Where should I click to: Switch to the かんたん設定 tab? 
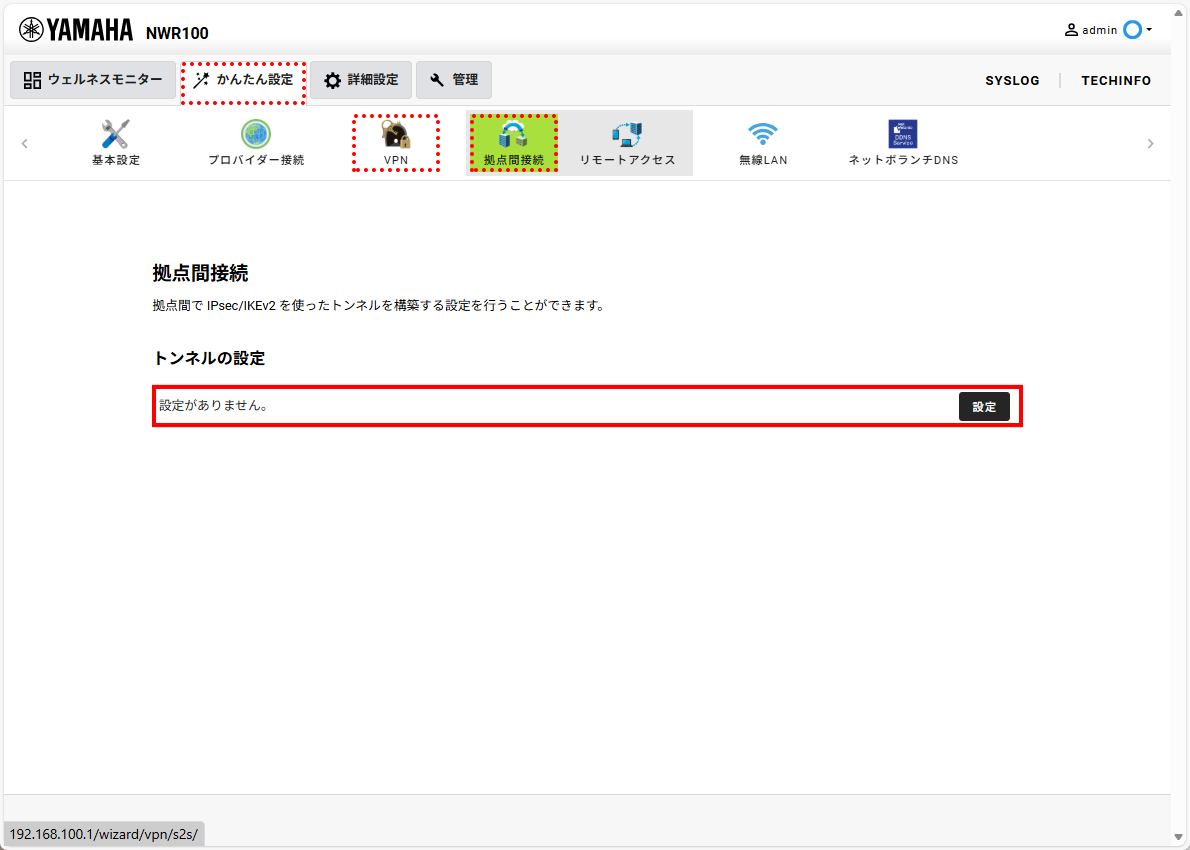[243, 80]
